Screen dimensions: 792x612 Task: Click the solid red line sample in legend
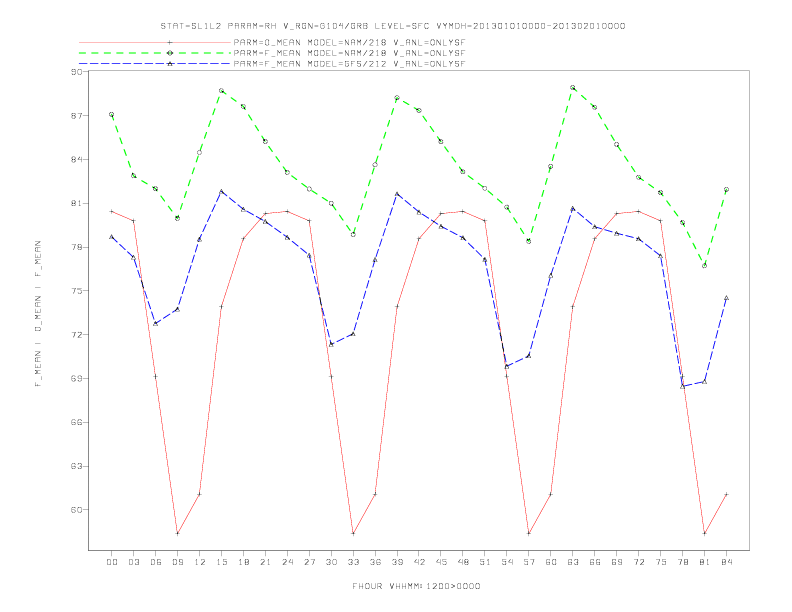[155, 42]
